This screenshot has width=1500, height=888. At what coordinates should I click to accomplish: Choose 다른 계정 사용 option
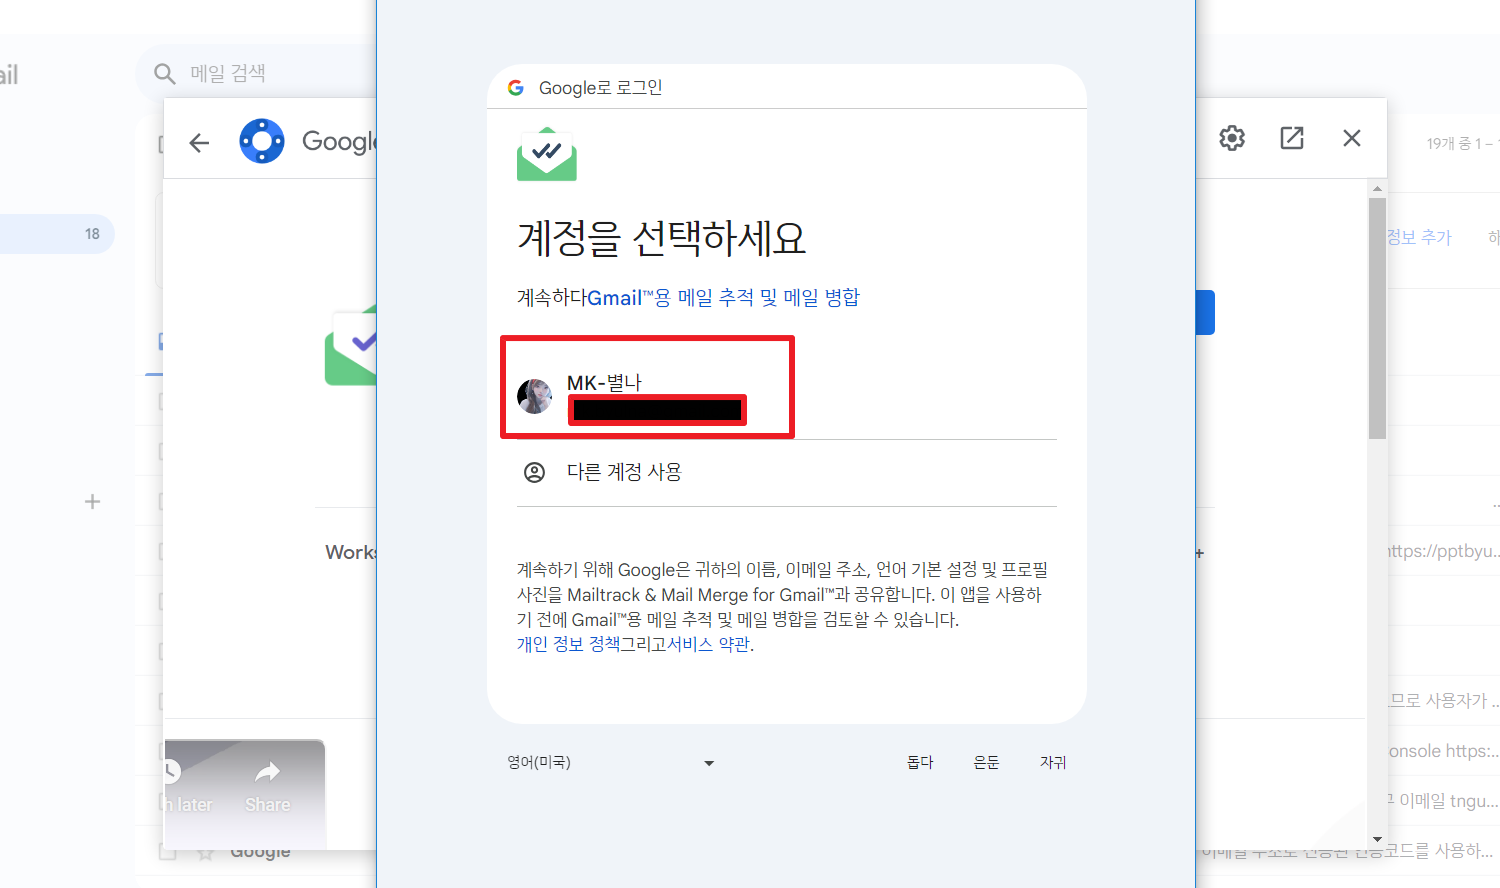coord(786,472)
